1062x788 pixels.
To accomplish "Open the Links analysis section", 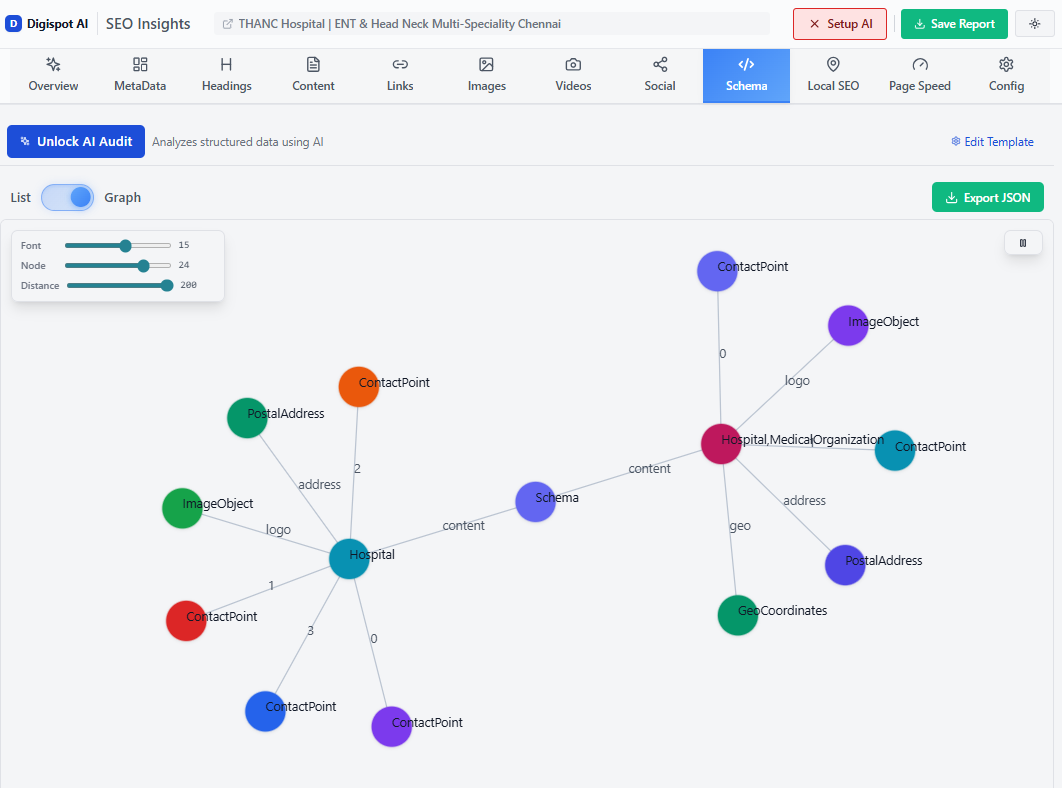I will pyautogui.click(x=399, y=64).
